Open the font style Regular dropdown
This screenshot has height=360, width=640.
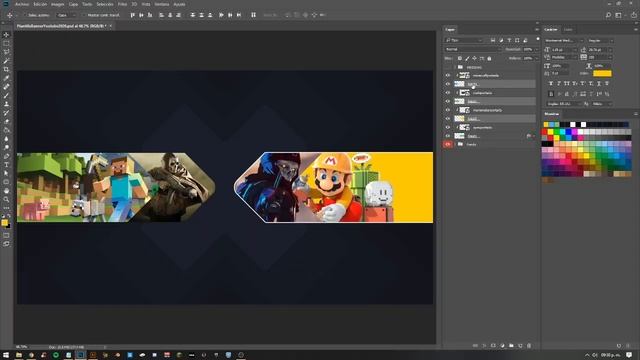tap(600, 40)
